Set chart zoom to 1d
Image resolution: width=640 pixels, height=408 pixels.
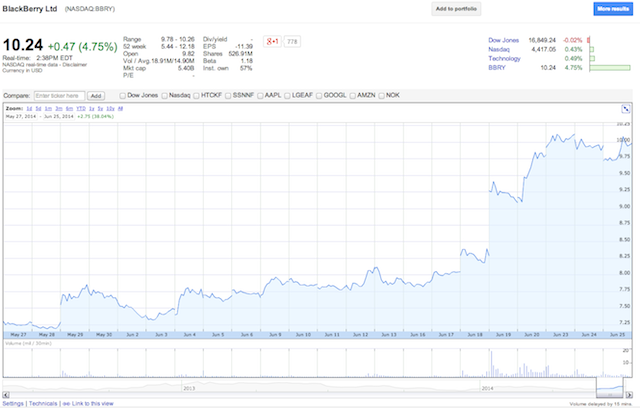pos(29,109)
